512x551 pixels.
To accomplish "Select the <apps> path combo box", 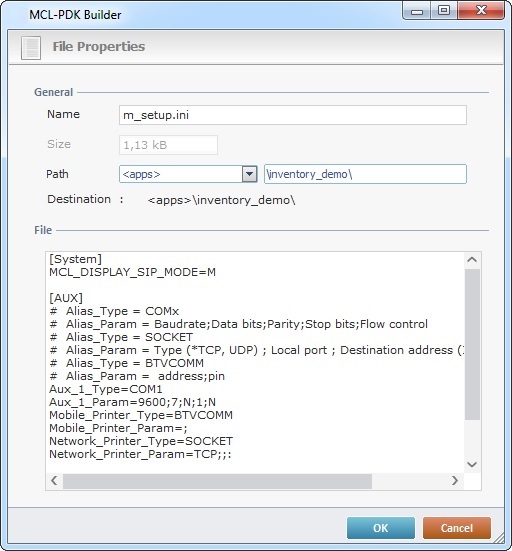I will [x=188, y=174].
